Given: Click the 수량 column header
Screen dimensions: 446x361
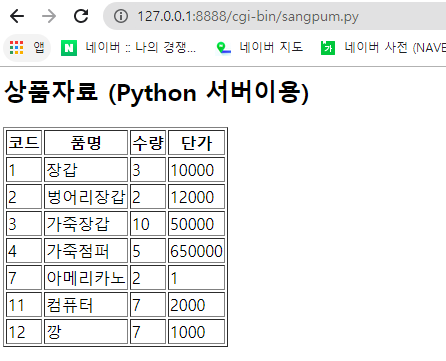Looking at the screenshot, I should [x=148, y=143].
